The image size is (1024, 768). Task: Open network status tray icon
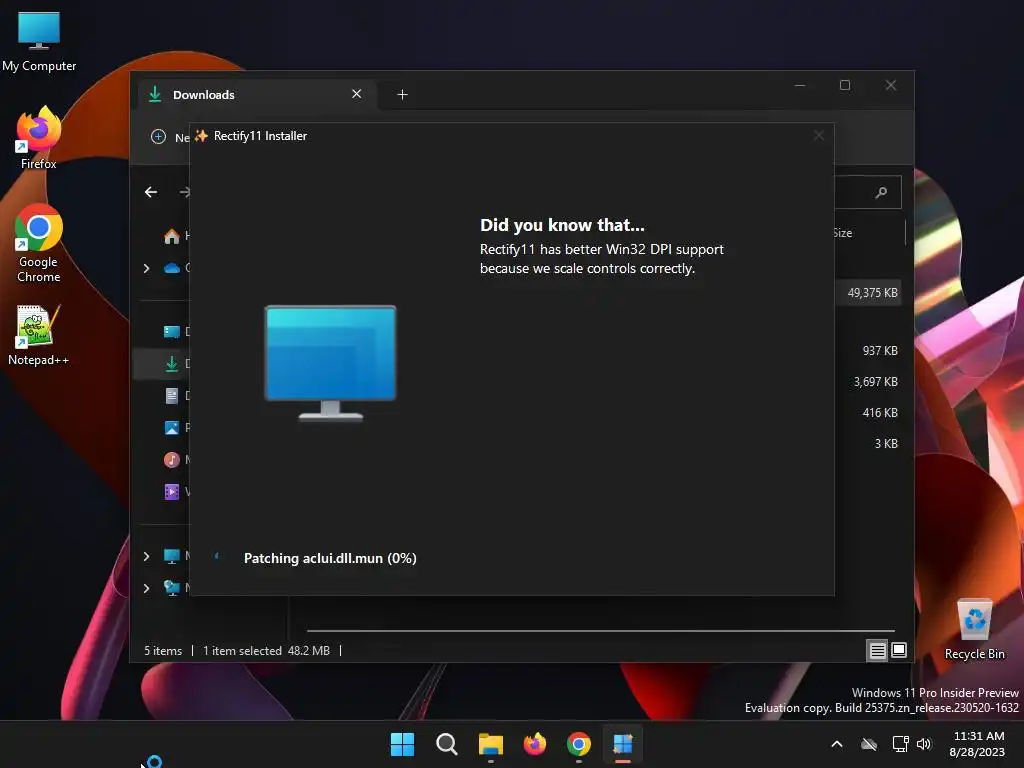pos(901,744)
